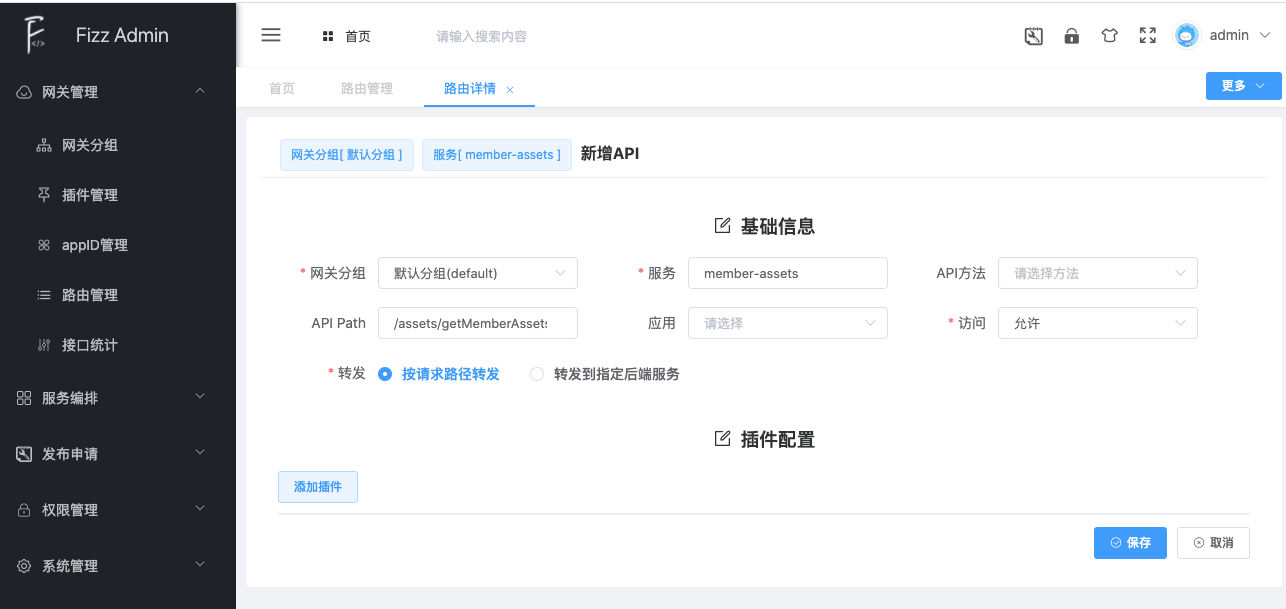
Task: Open the 网关分组 dropdown
Action: [477, 273]
